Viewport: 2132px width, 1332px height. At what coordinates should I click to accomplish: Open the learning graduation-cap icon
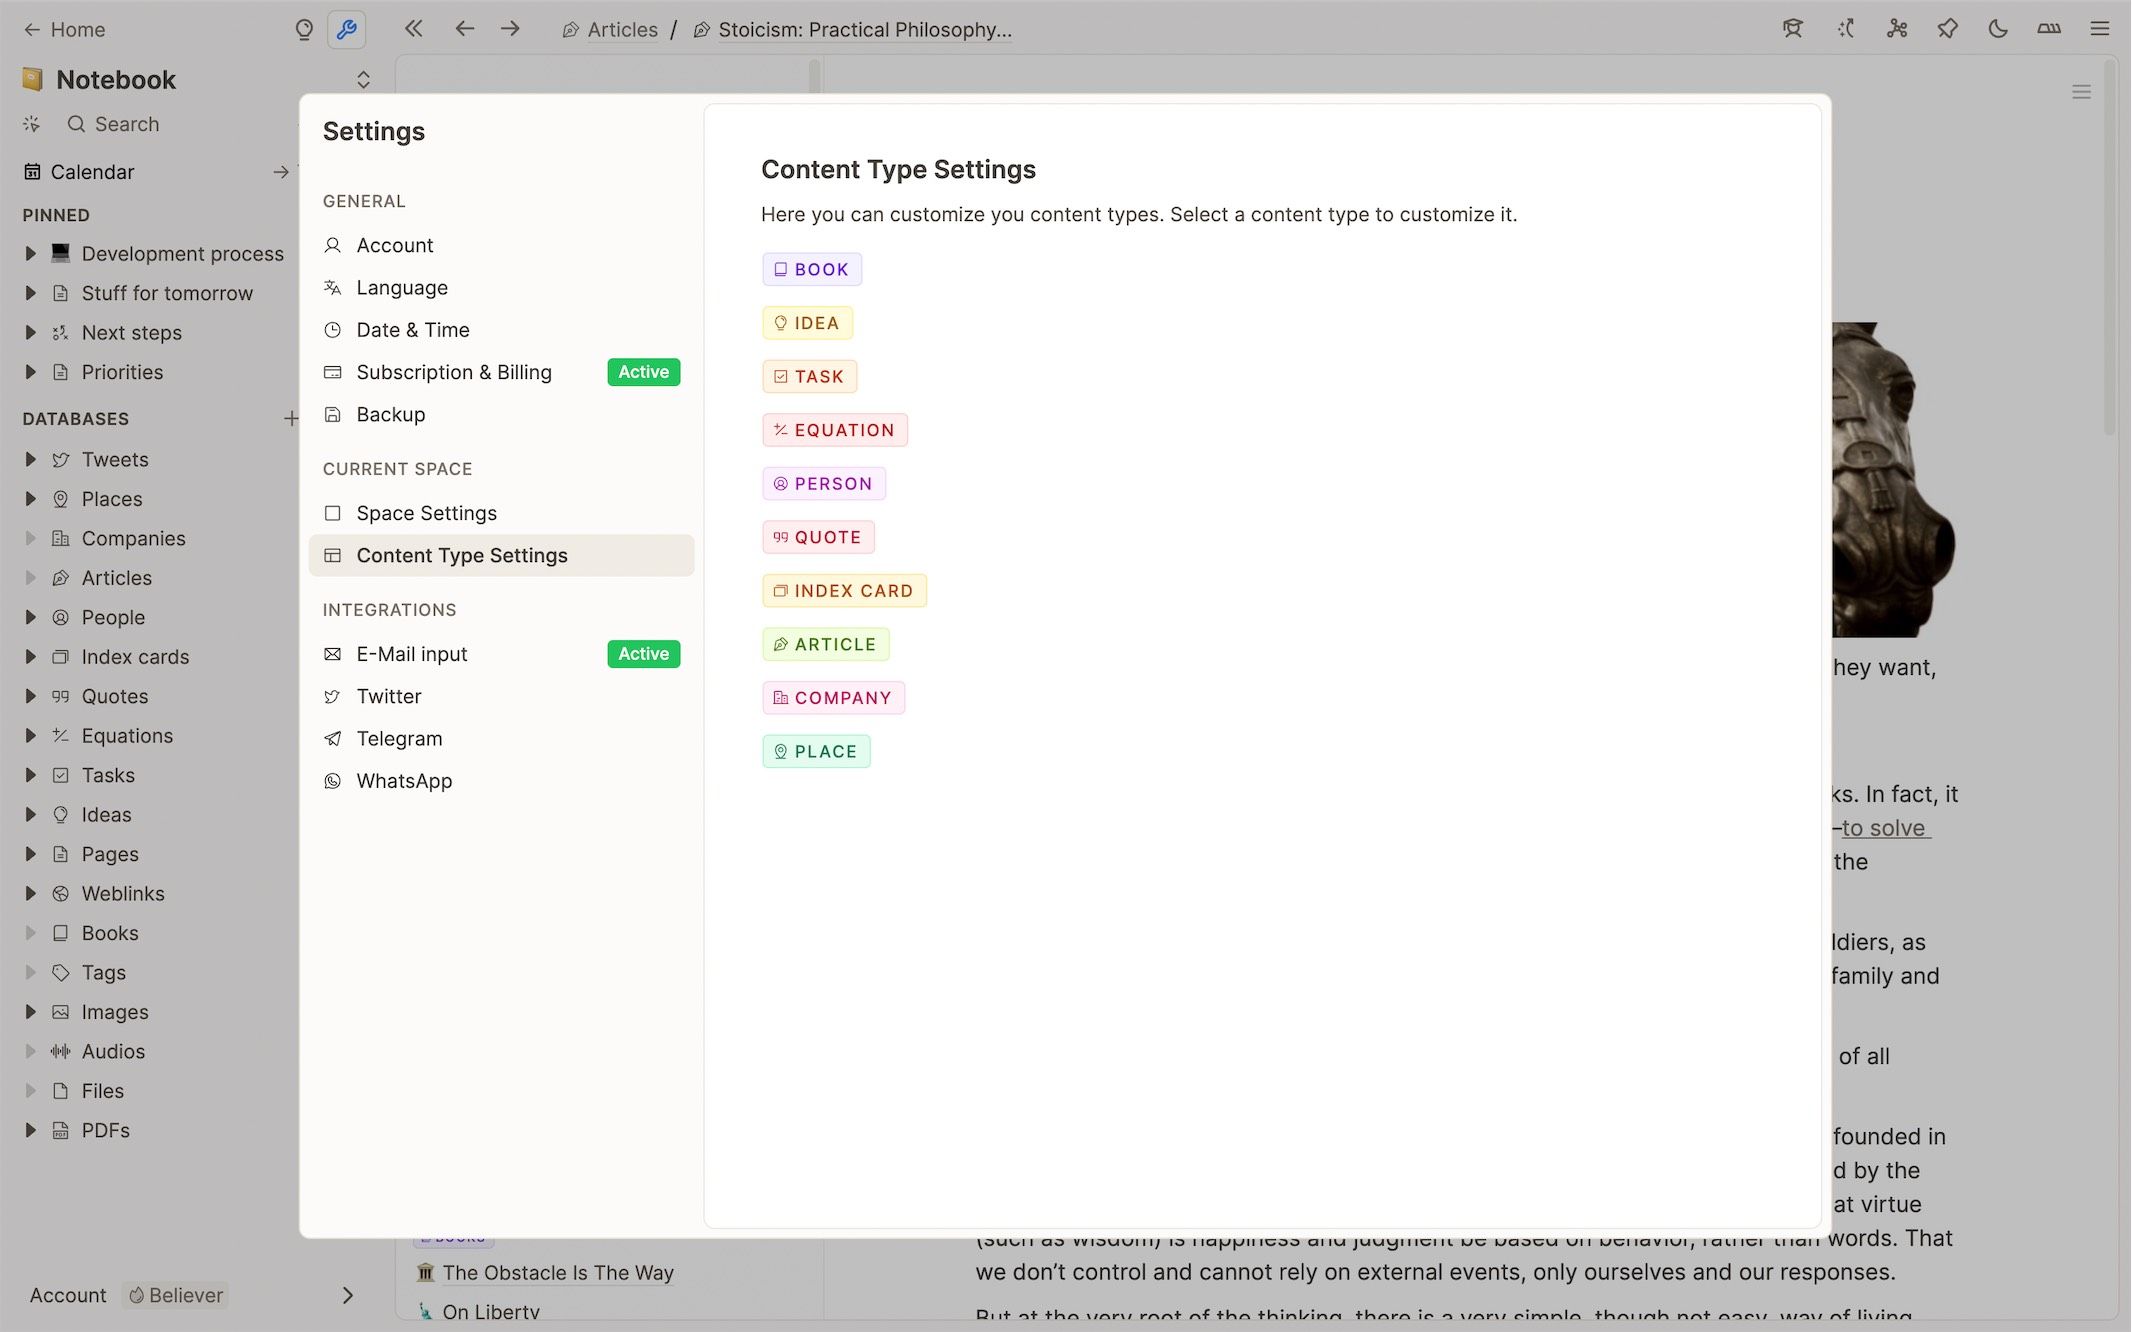point(1793,29)
